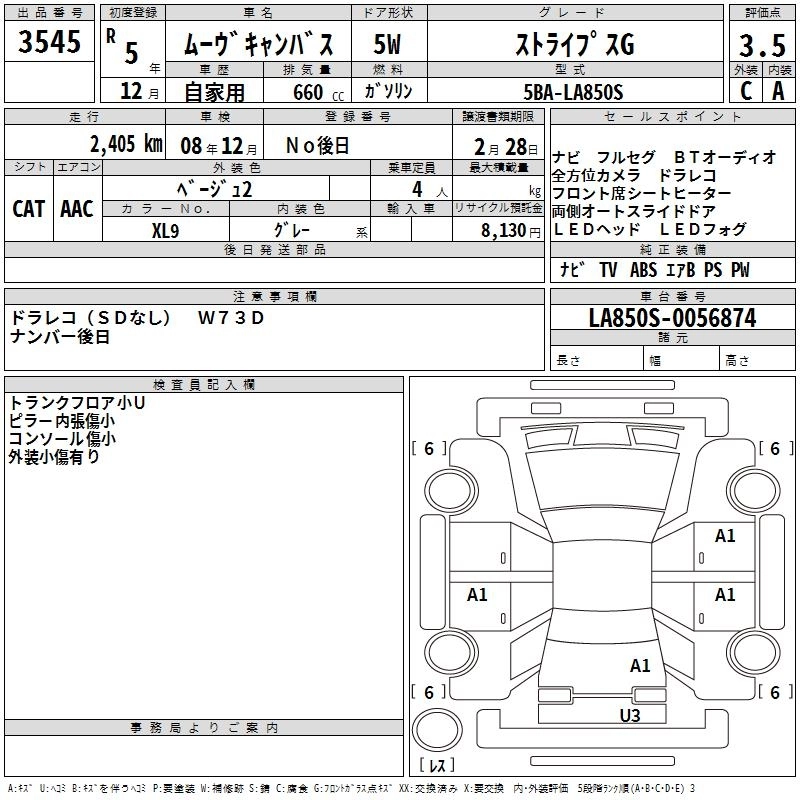Screen dimensions: 800x800
Task: Select the door type value 5W
Action: [387, 44]
